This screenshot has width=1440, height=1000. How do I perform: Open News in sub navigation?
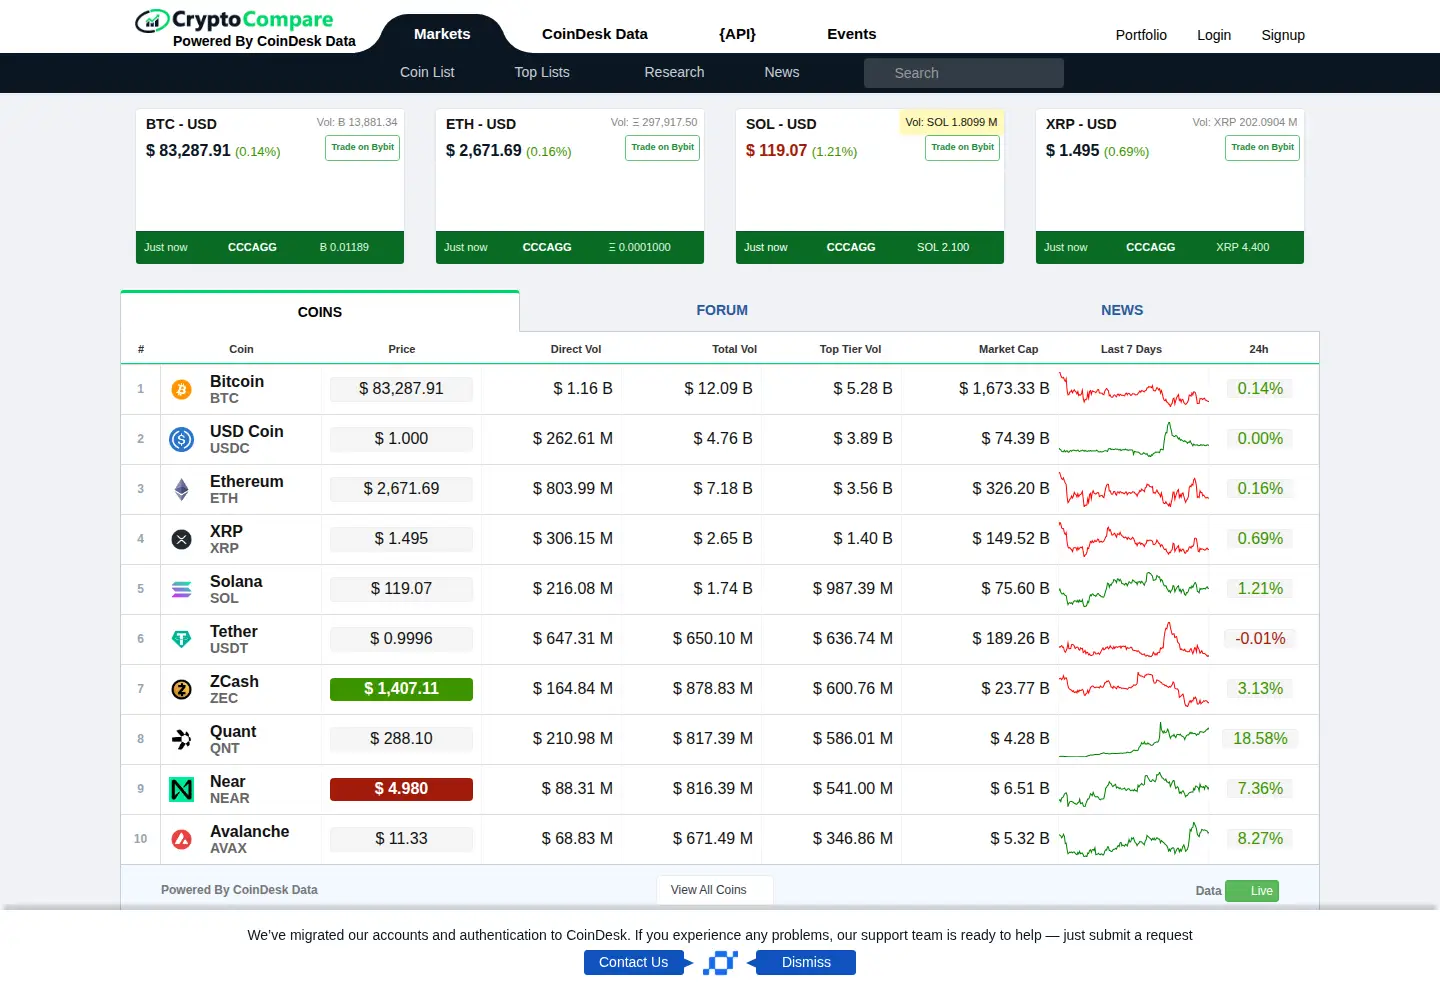pyautogui.click(x=782, y=72)
